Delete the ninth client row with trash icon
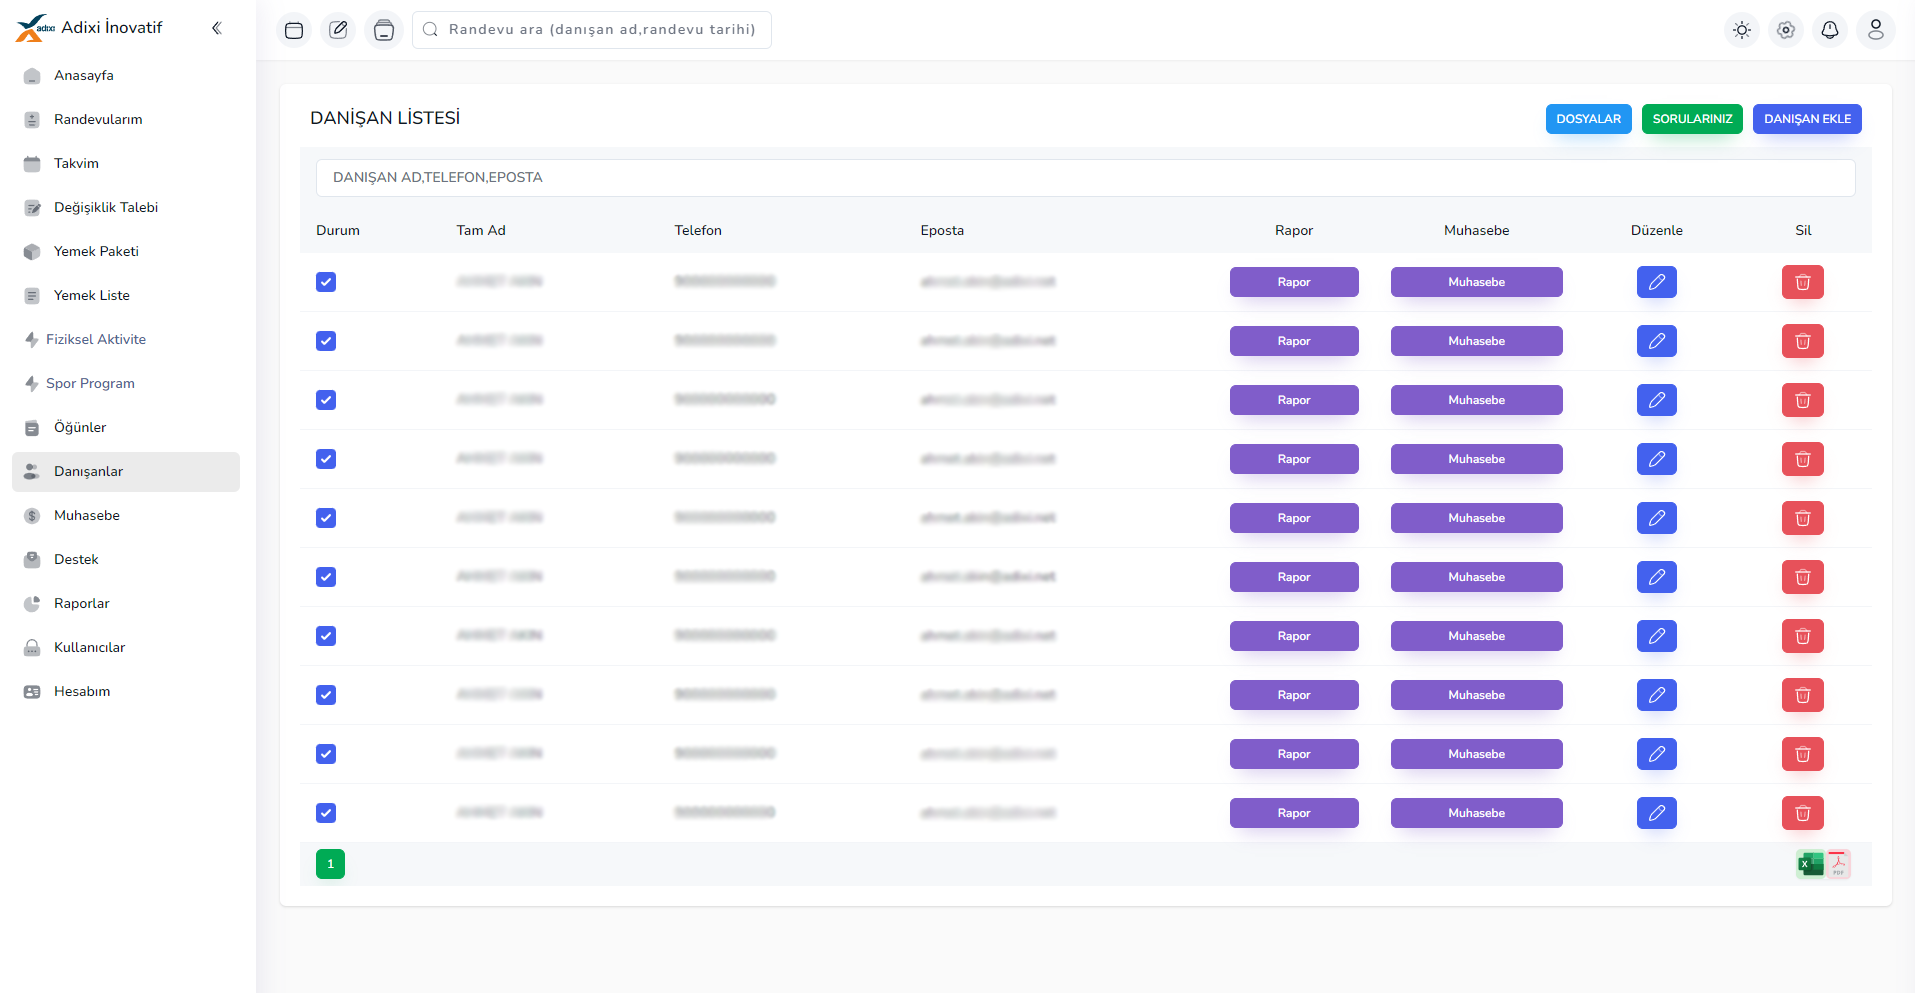1915x993 pixels. click(x=1803, y=754)
